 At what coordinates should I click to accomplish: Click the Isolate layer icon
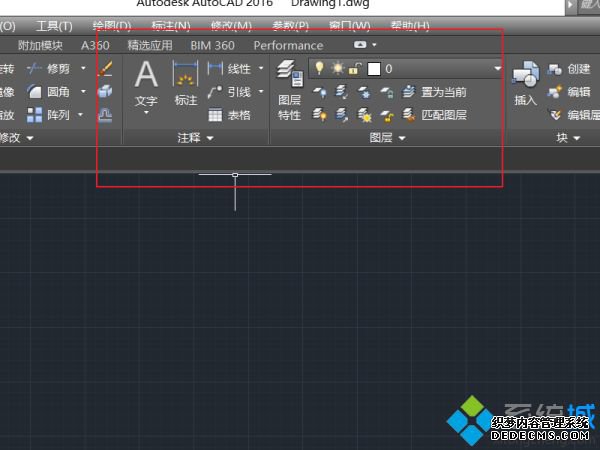click(x=342, y=92)
